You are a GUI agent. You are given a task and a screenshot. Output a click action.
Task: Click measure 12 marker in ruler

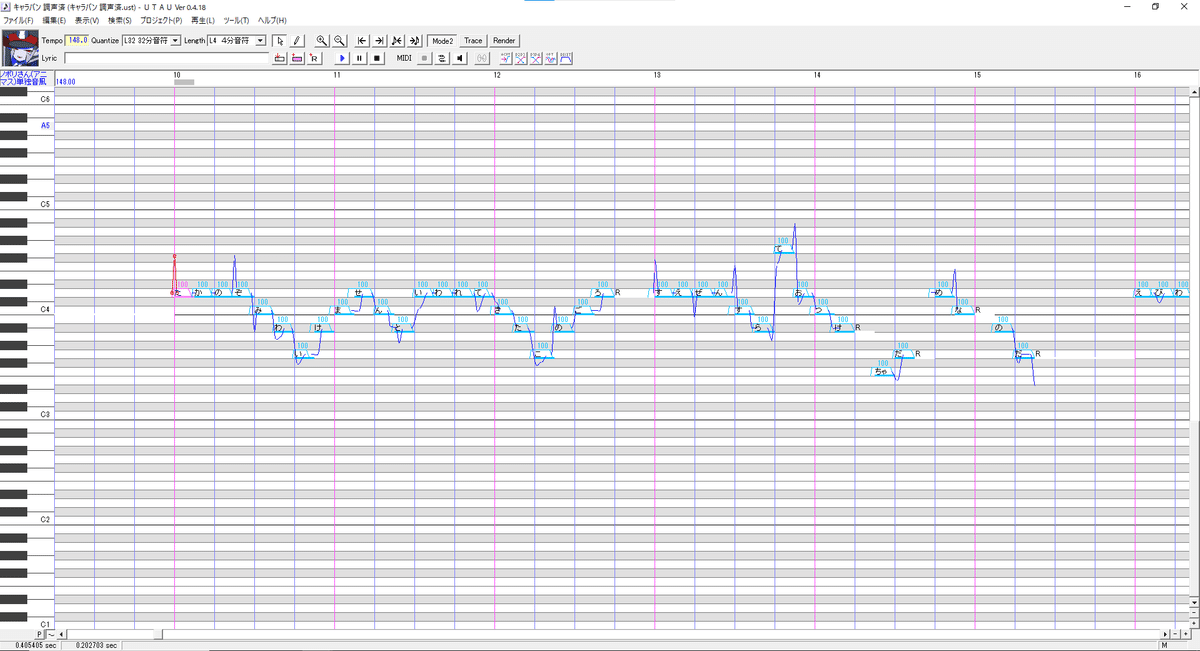(497, 76)
